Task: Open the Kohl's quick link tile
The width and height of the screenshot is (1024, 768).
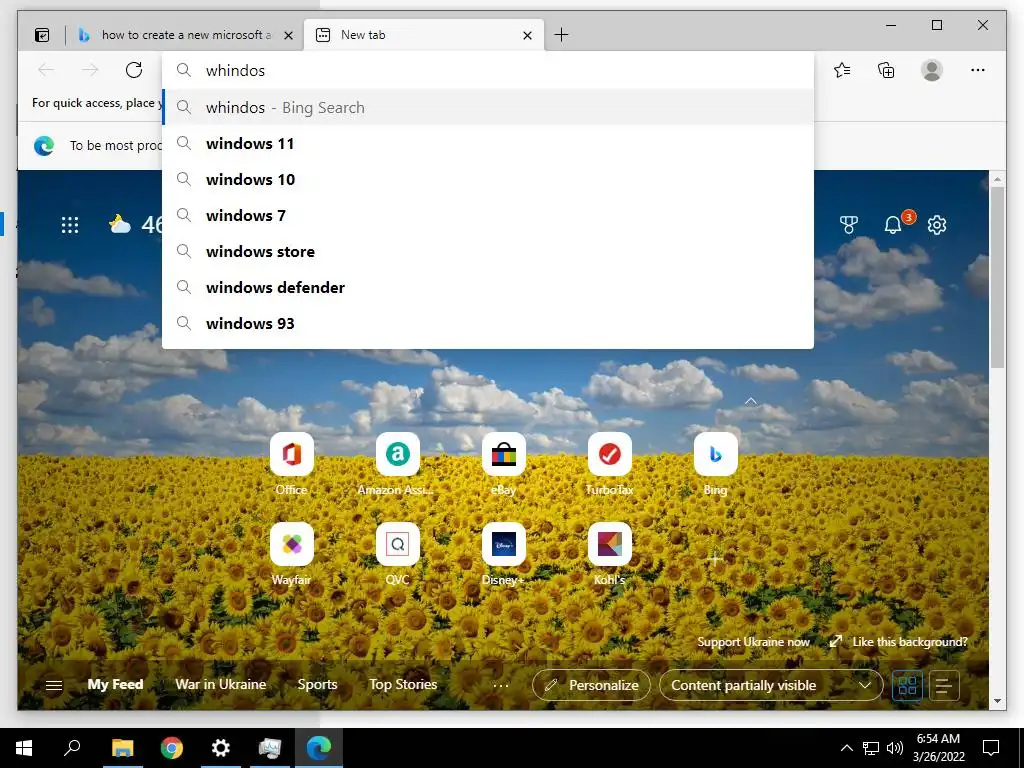Action: tap(609, 544)
